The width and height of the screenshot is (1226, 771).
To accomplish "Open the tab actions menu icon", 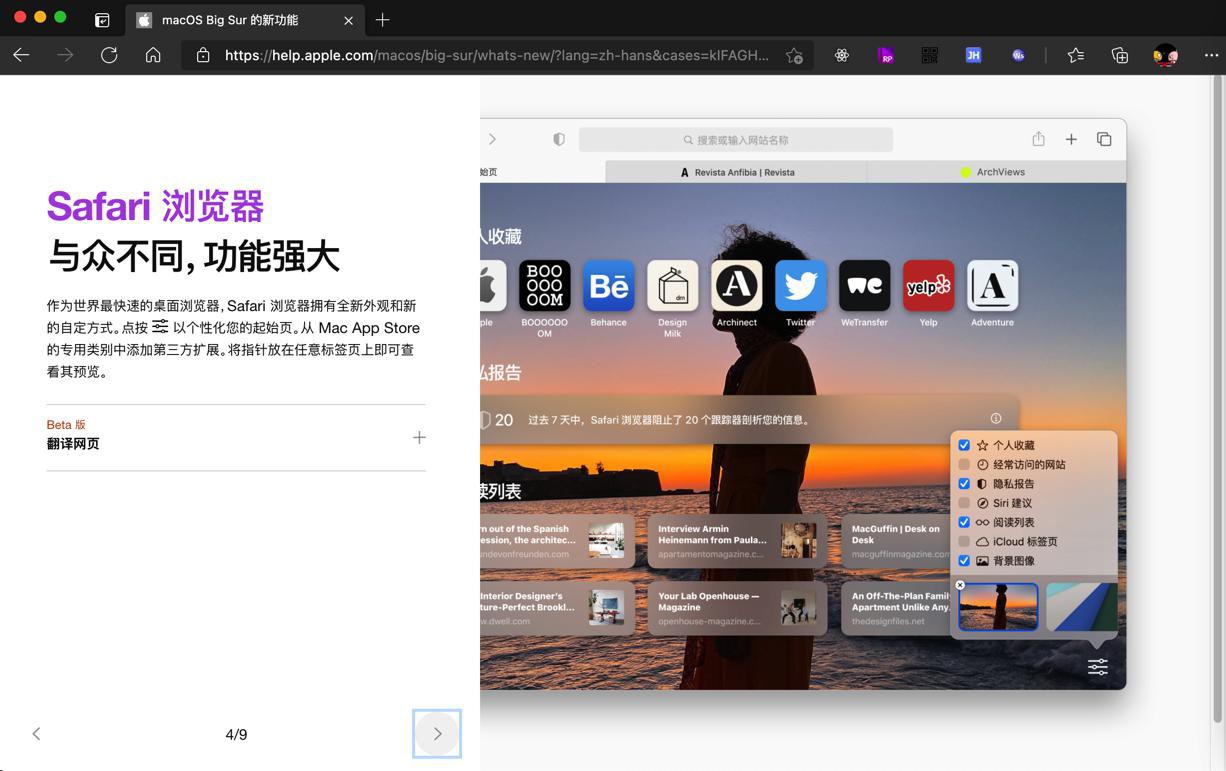I will (102, 20).
